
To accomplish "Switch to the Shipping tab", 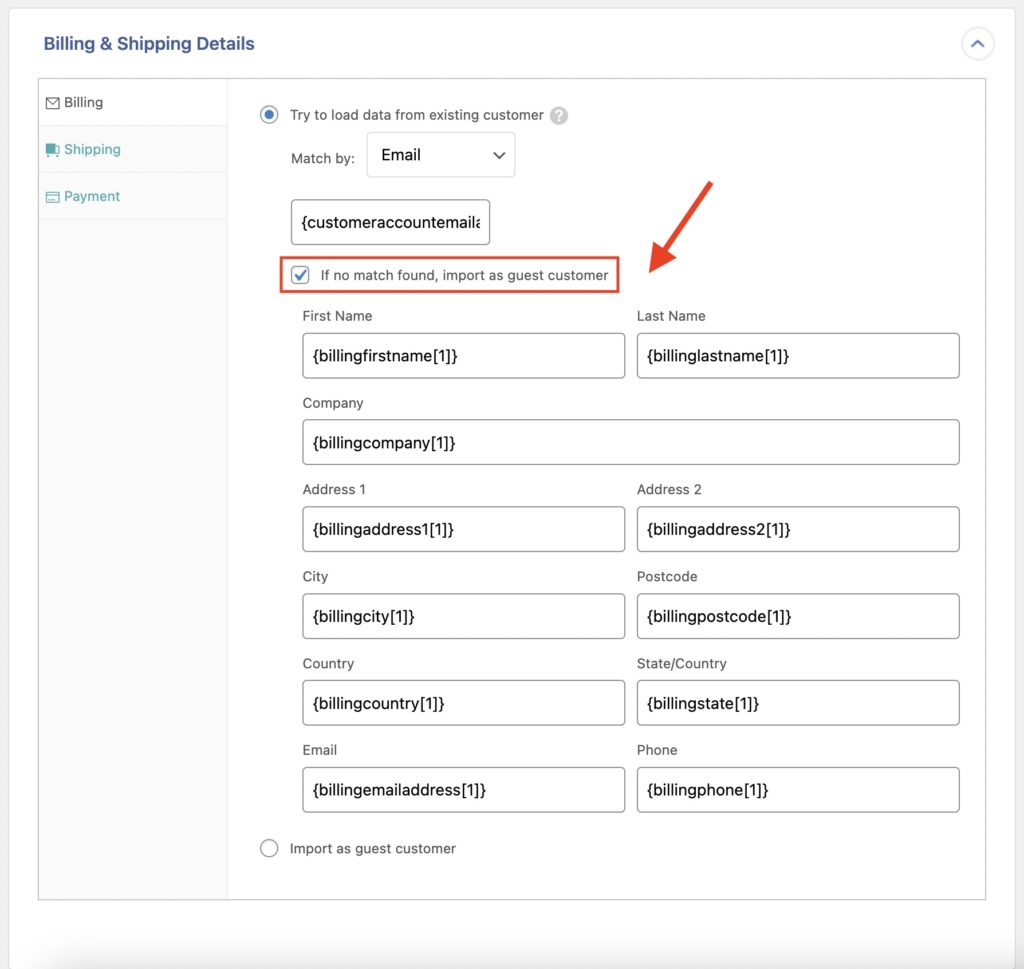I will point(92,149).
